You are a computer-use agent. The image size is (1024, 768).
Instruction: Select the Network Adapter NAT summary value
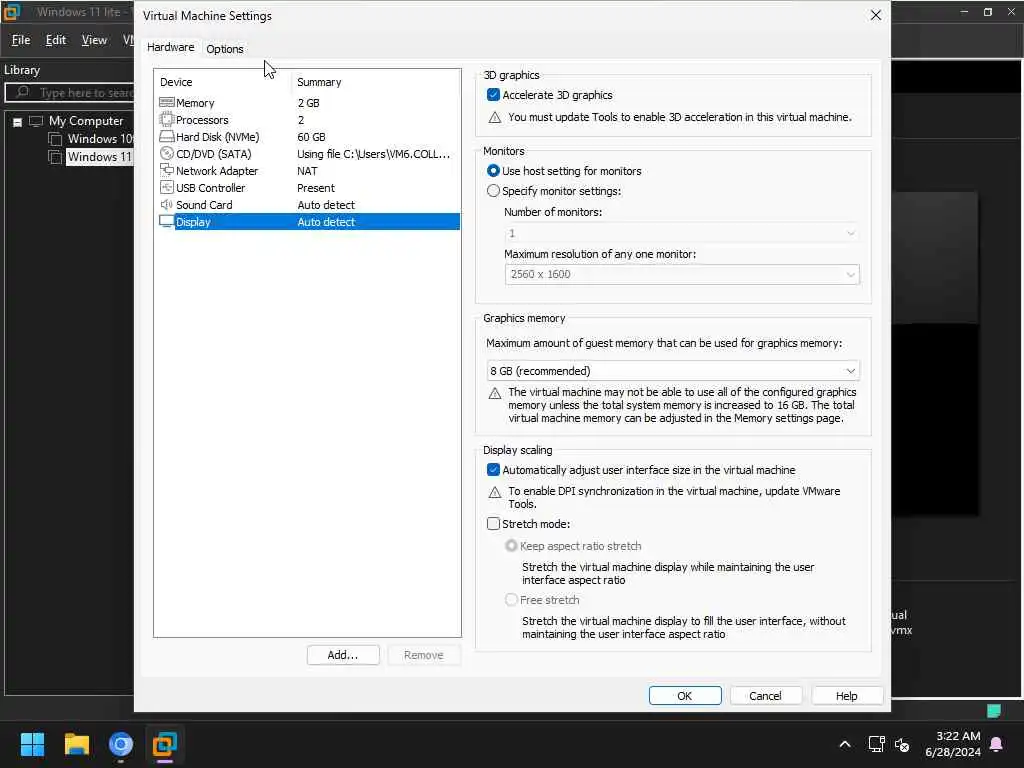coord(307,170)
